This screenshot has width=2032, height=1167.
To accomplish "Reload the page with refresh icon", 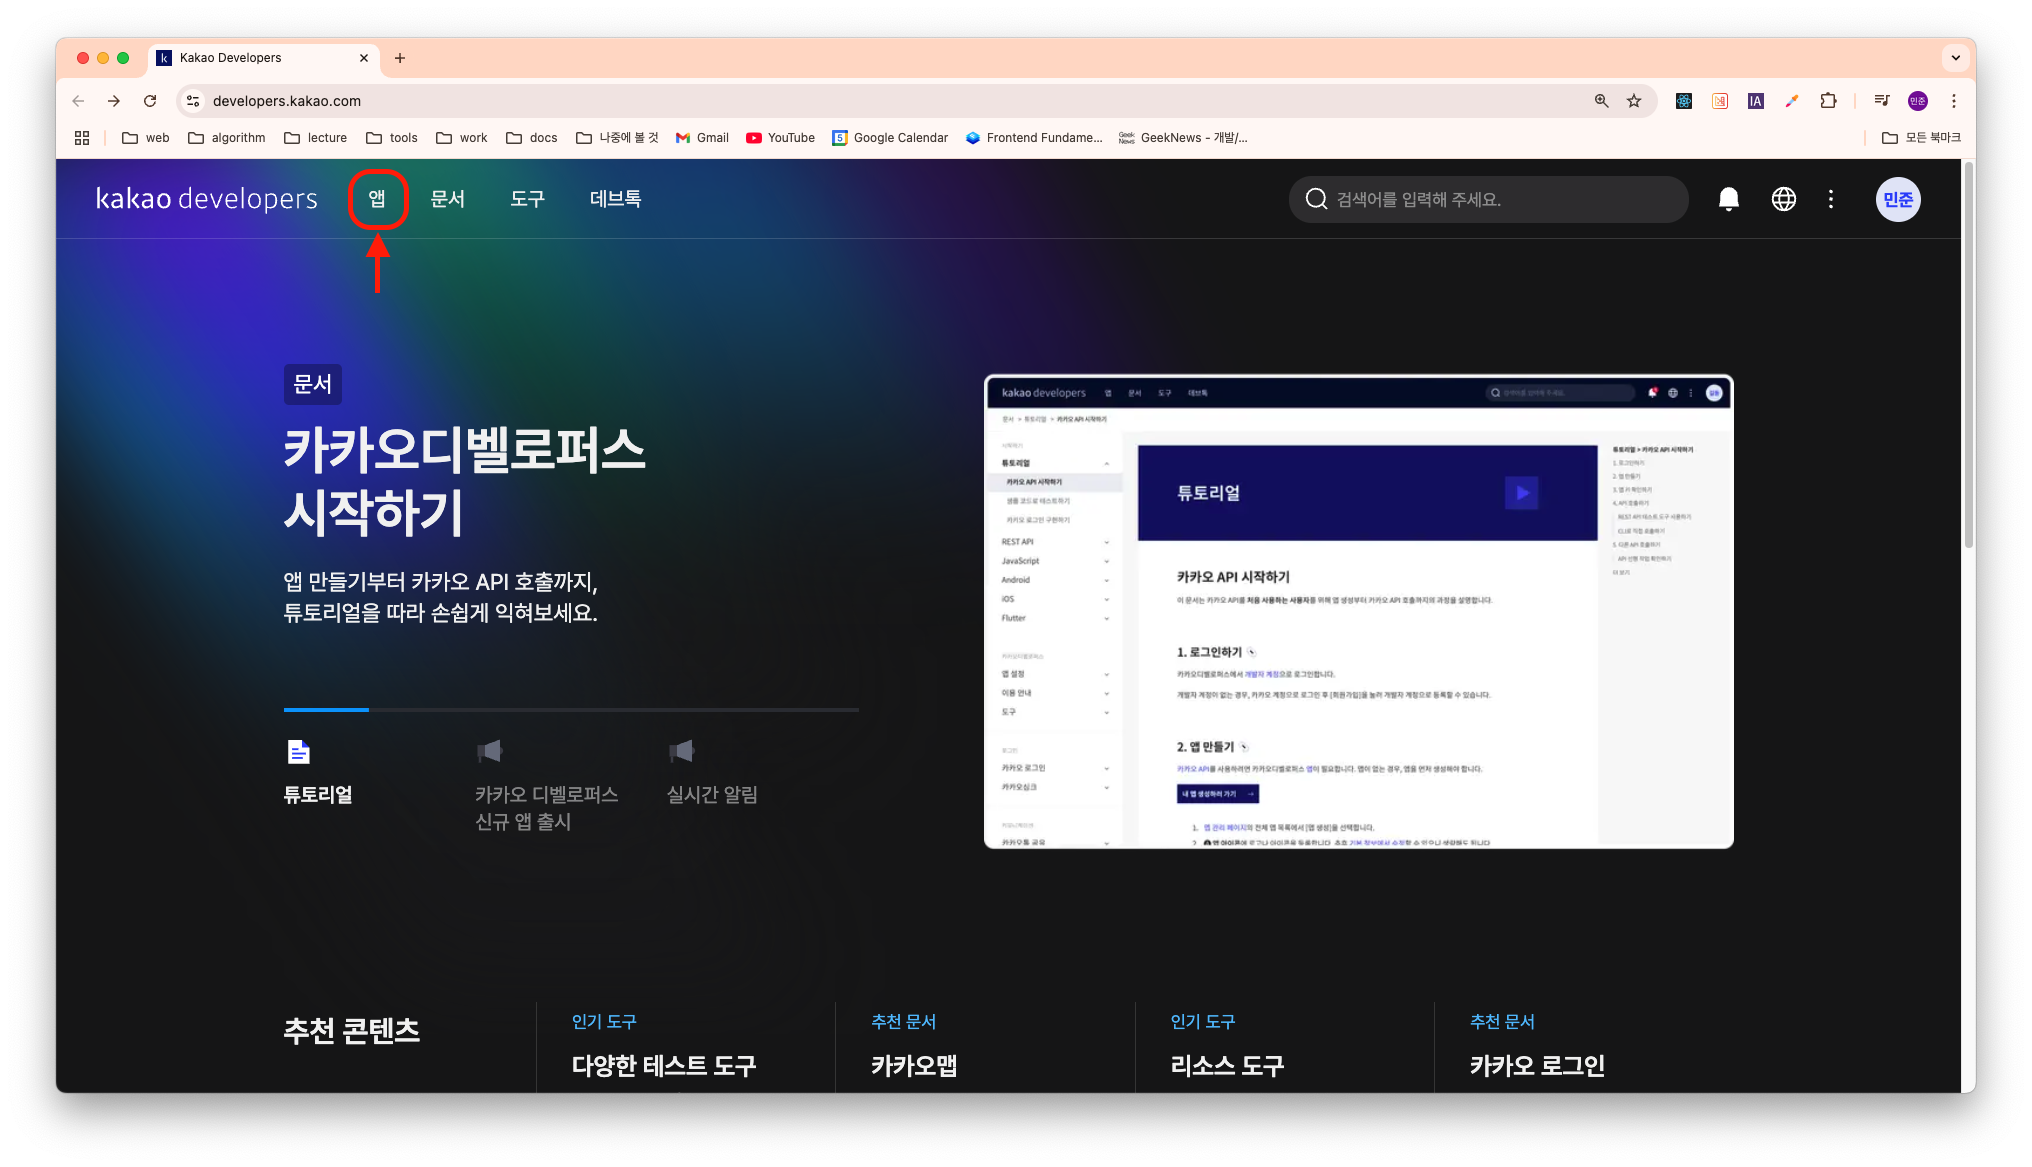I will [150, 101].
